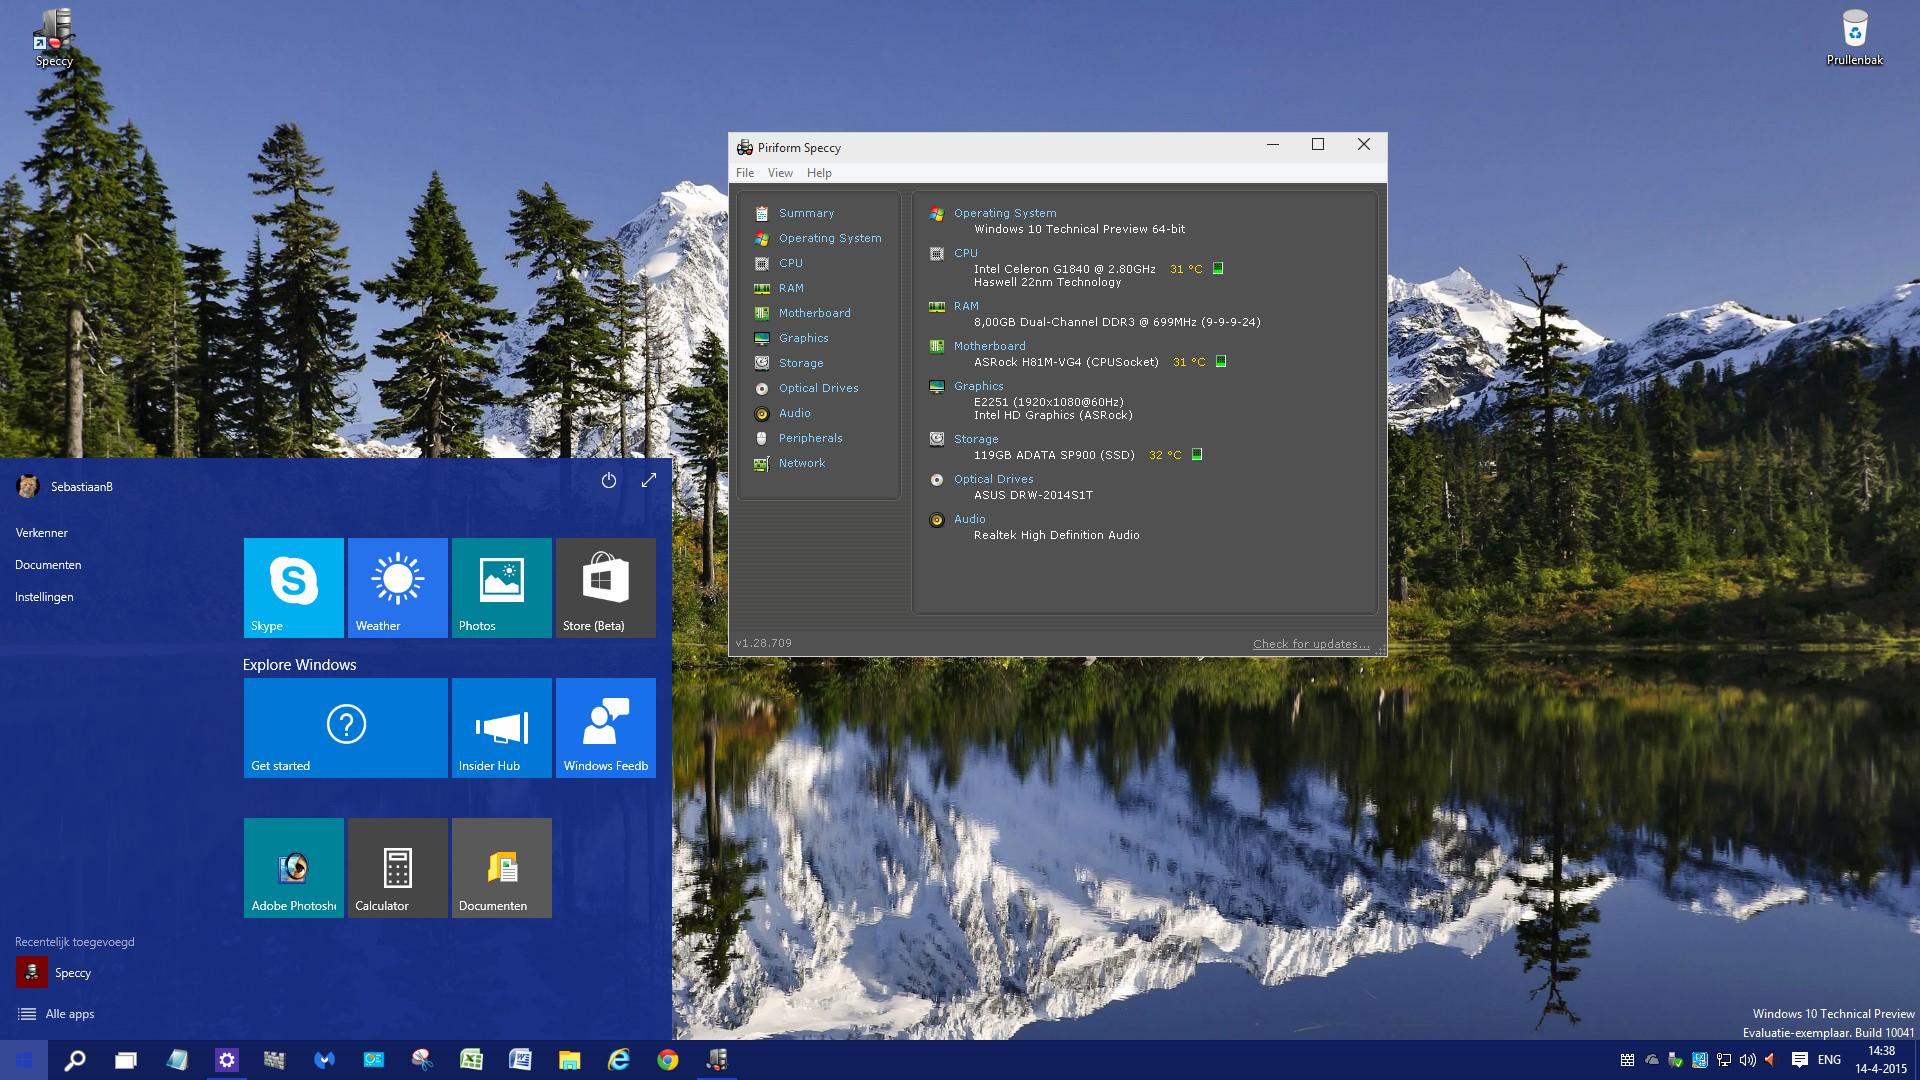
Task: Open SebastiaanB user account menu
Action: coord(64,487)
